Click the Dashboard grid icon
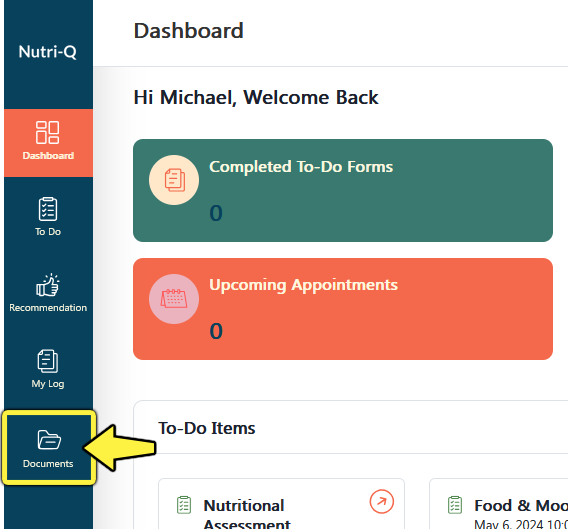Screen dimensions: 568x529 click(x=48, y=132)
